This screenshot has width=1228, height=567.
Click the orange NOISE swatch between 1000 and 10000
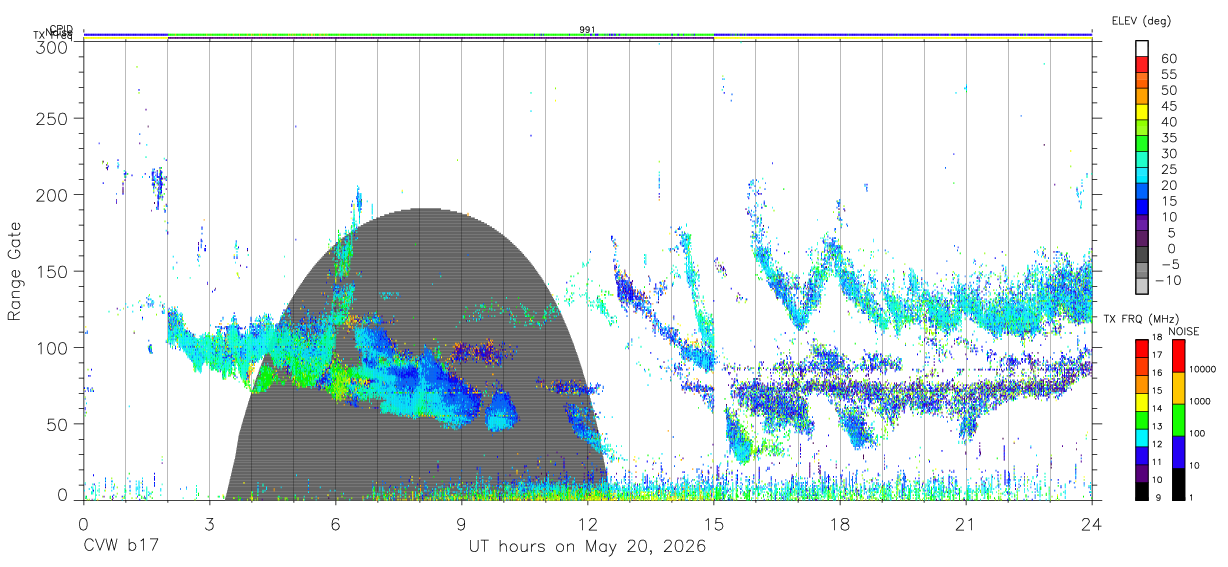click(x=1178, y=387)
